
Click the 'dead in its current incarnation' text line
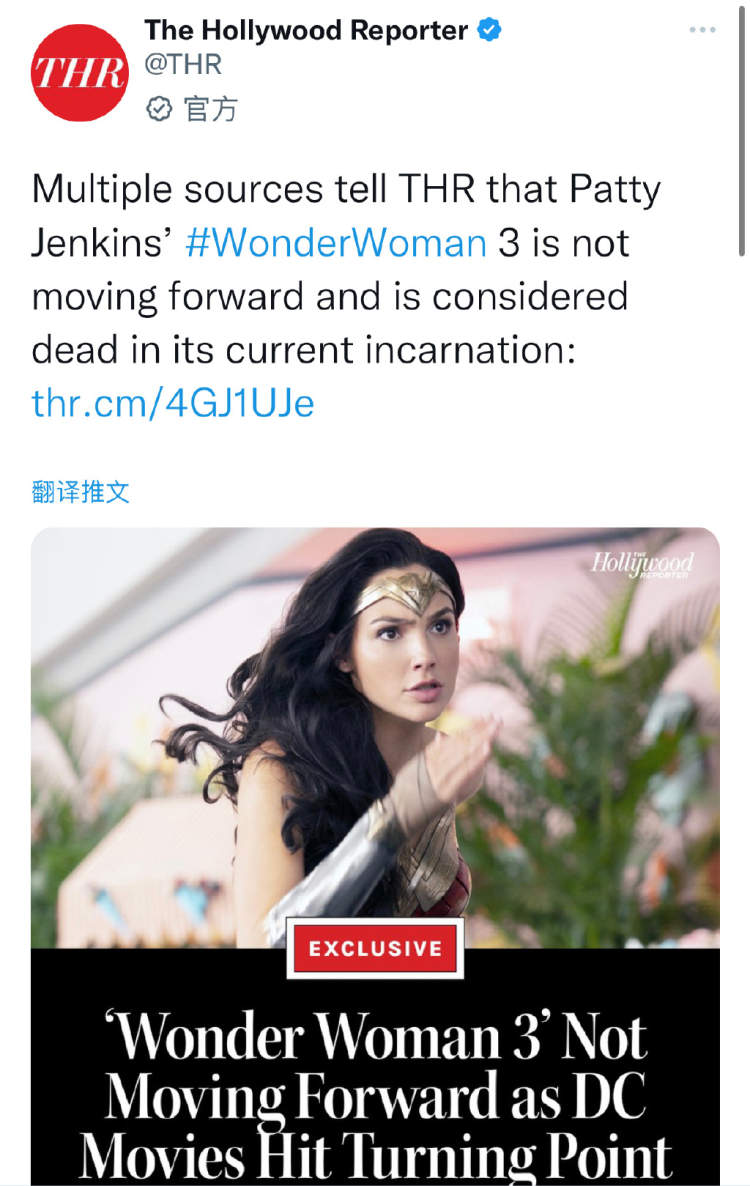tap(304, 350)
